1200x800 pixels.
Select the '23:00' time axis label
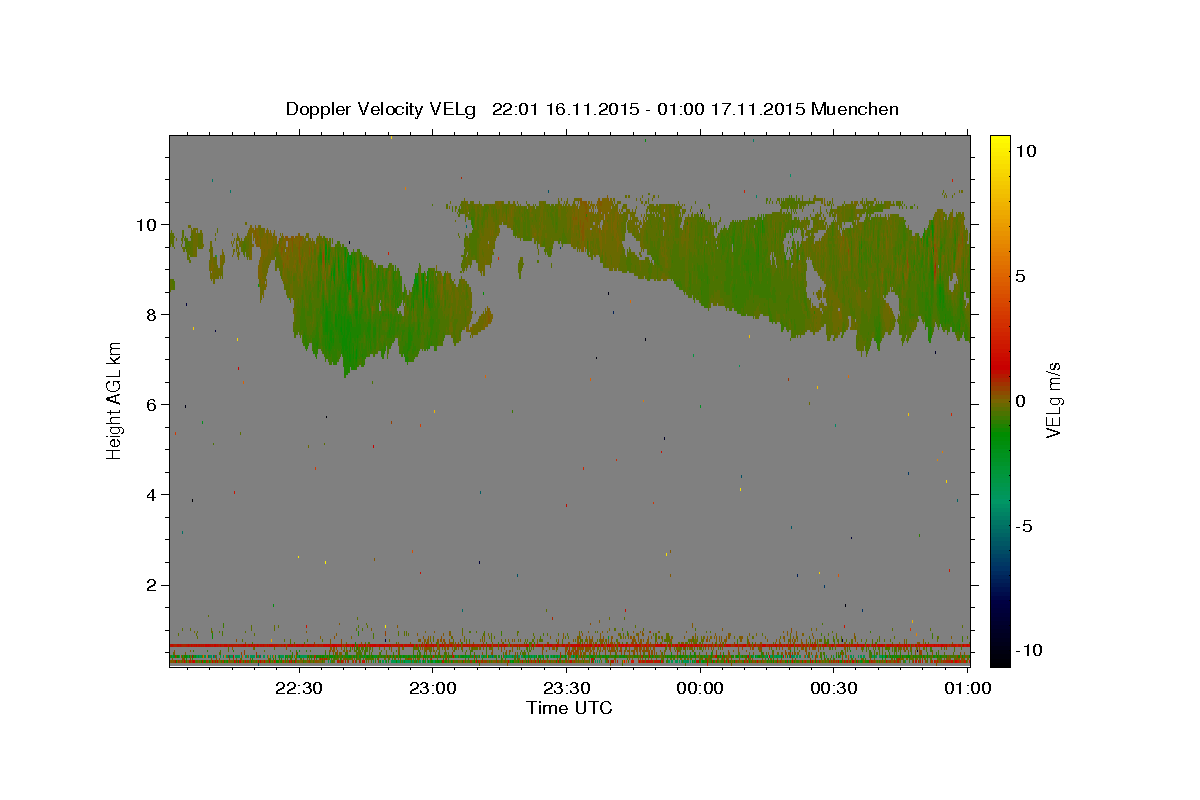click(x=432, y=688)
